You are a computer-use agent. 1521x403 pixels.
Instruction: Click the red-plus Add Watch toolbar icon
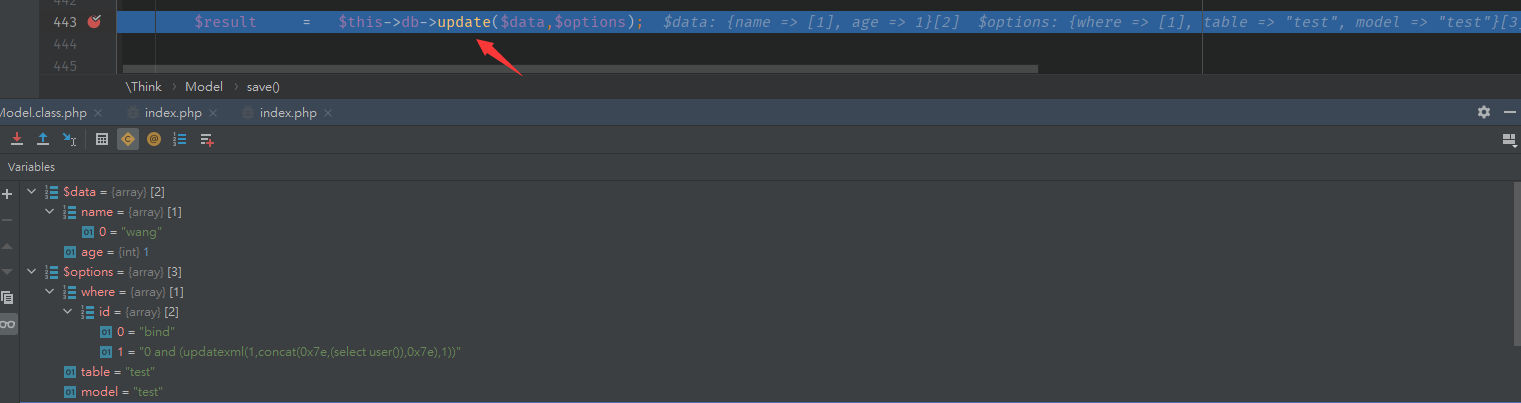coord(206,140)
